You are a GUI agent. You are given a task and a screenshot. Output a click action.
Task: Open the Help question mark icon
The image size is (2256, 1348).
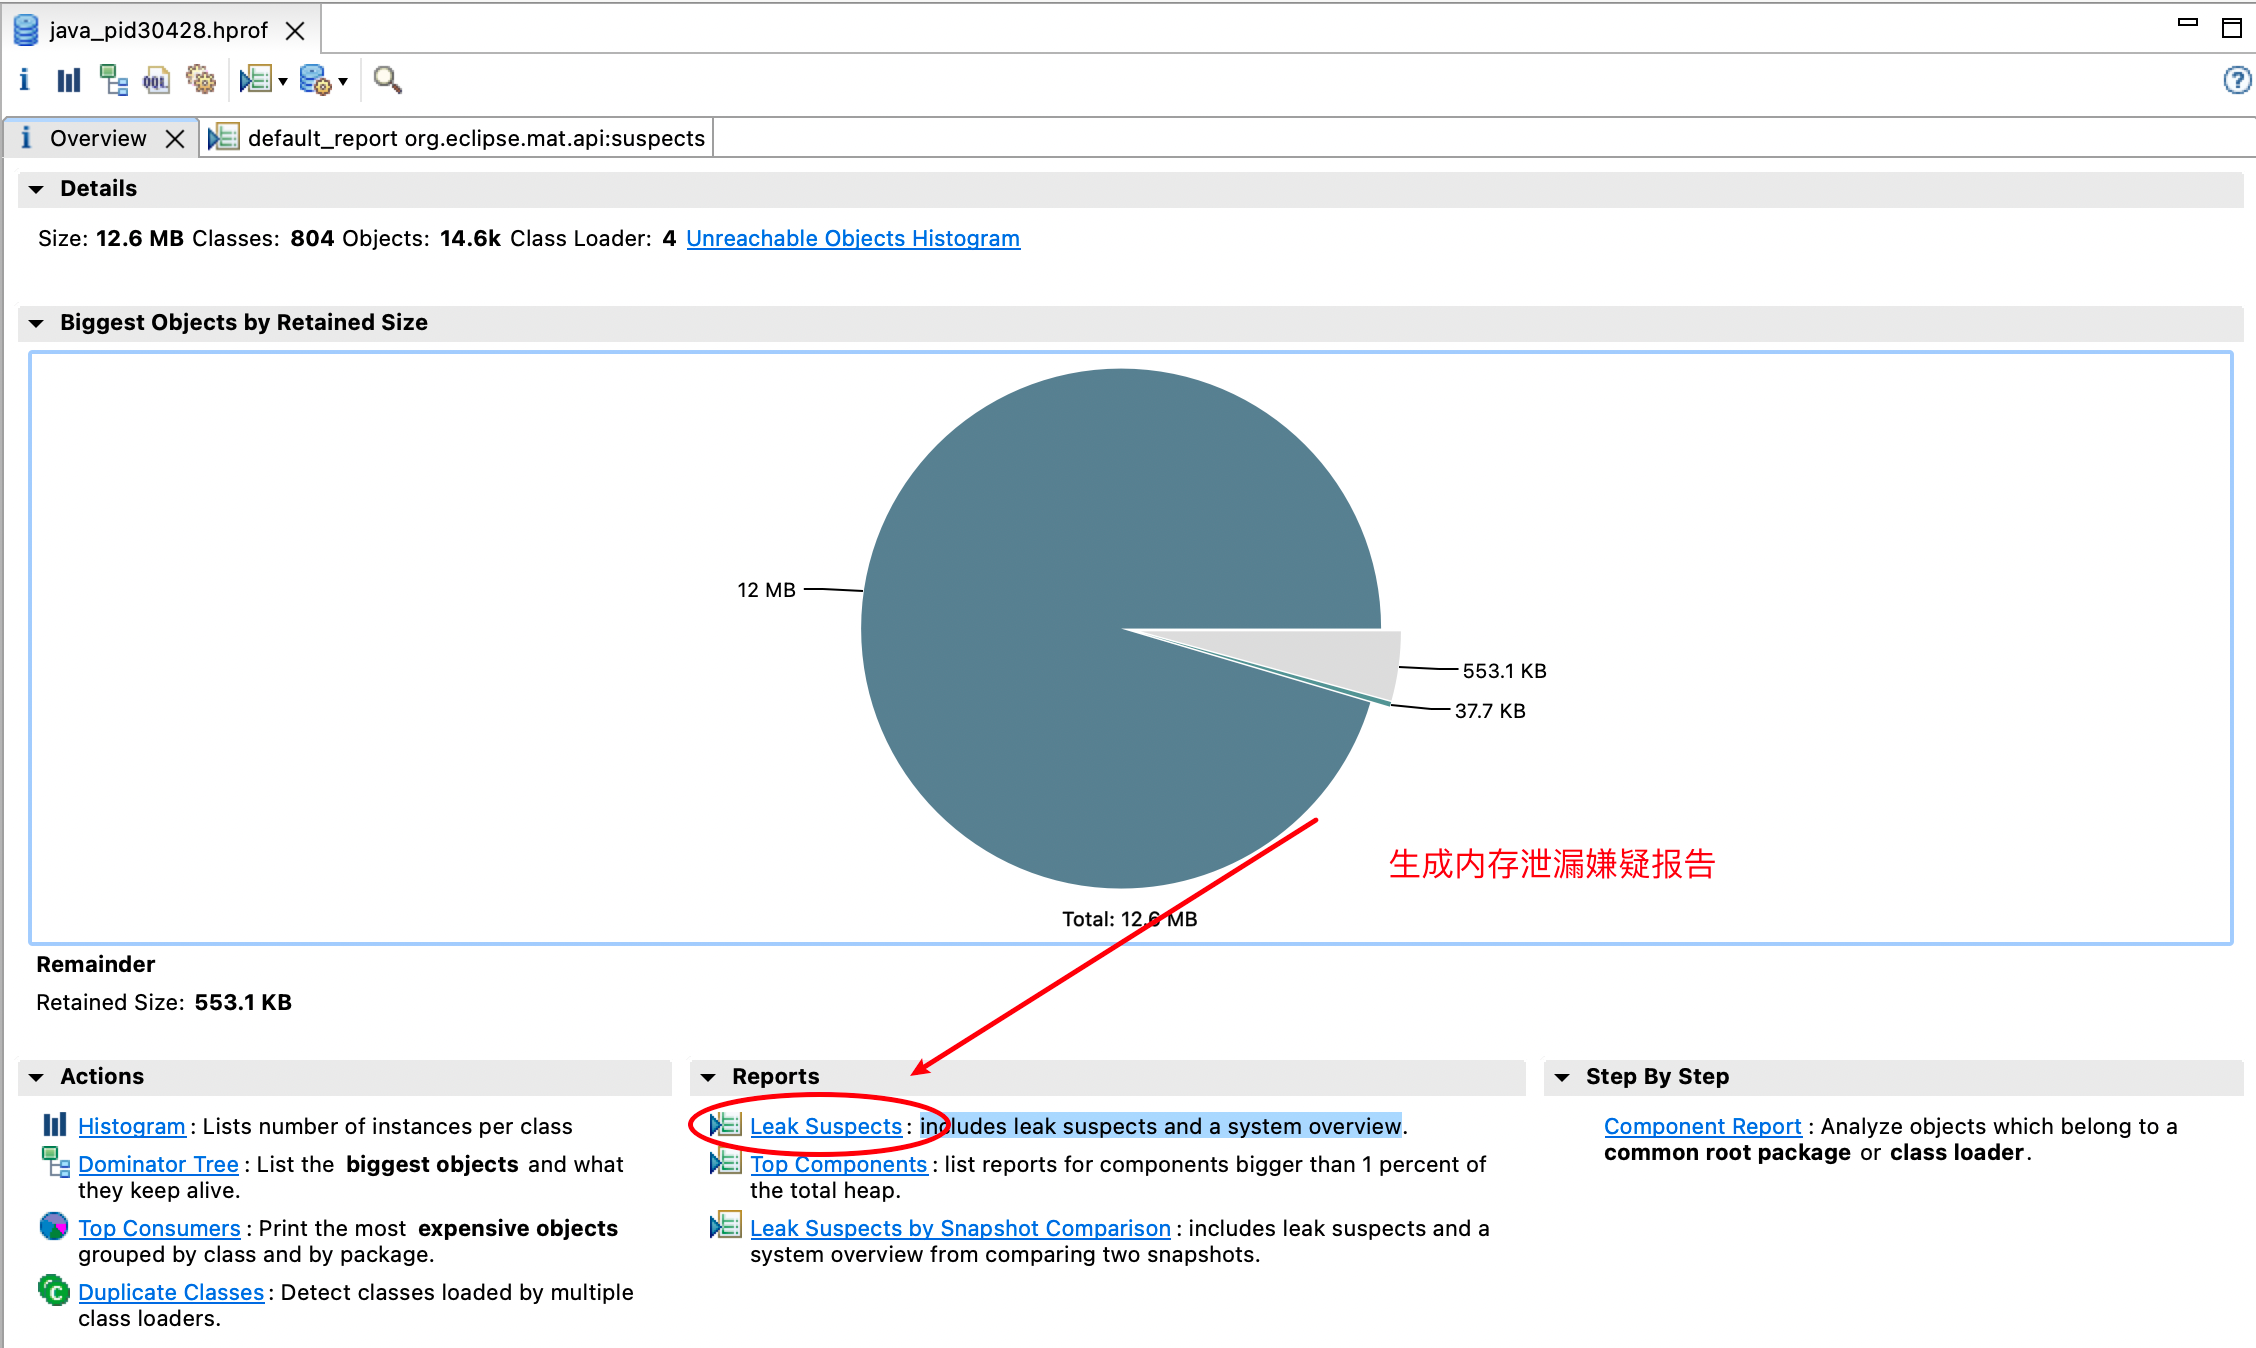coord(2237,80)
